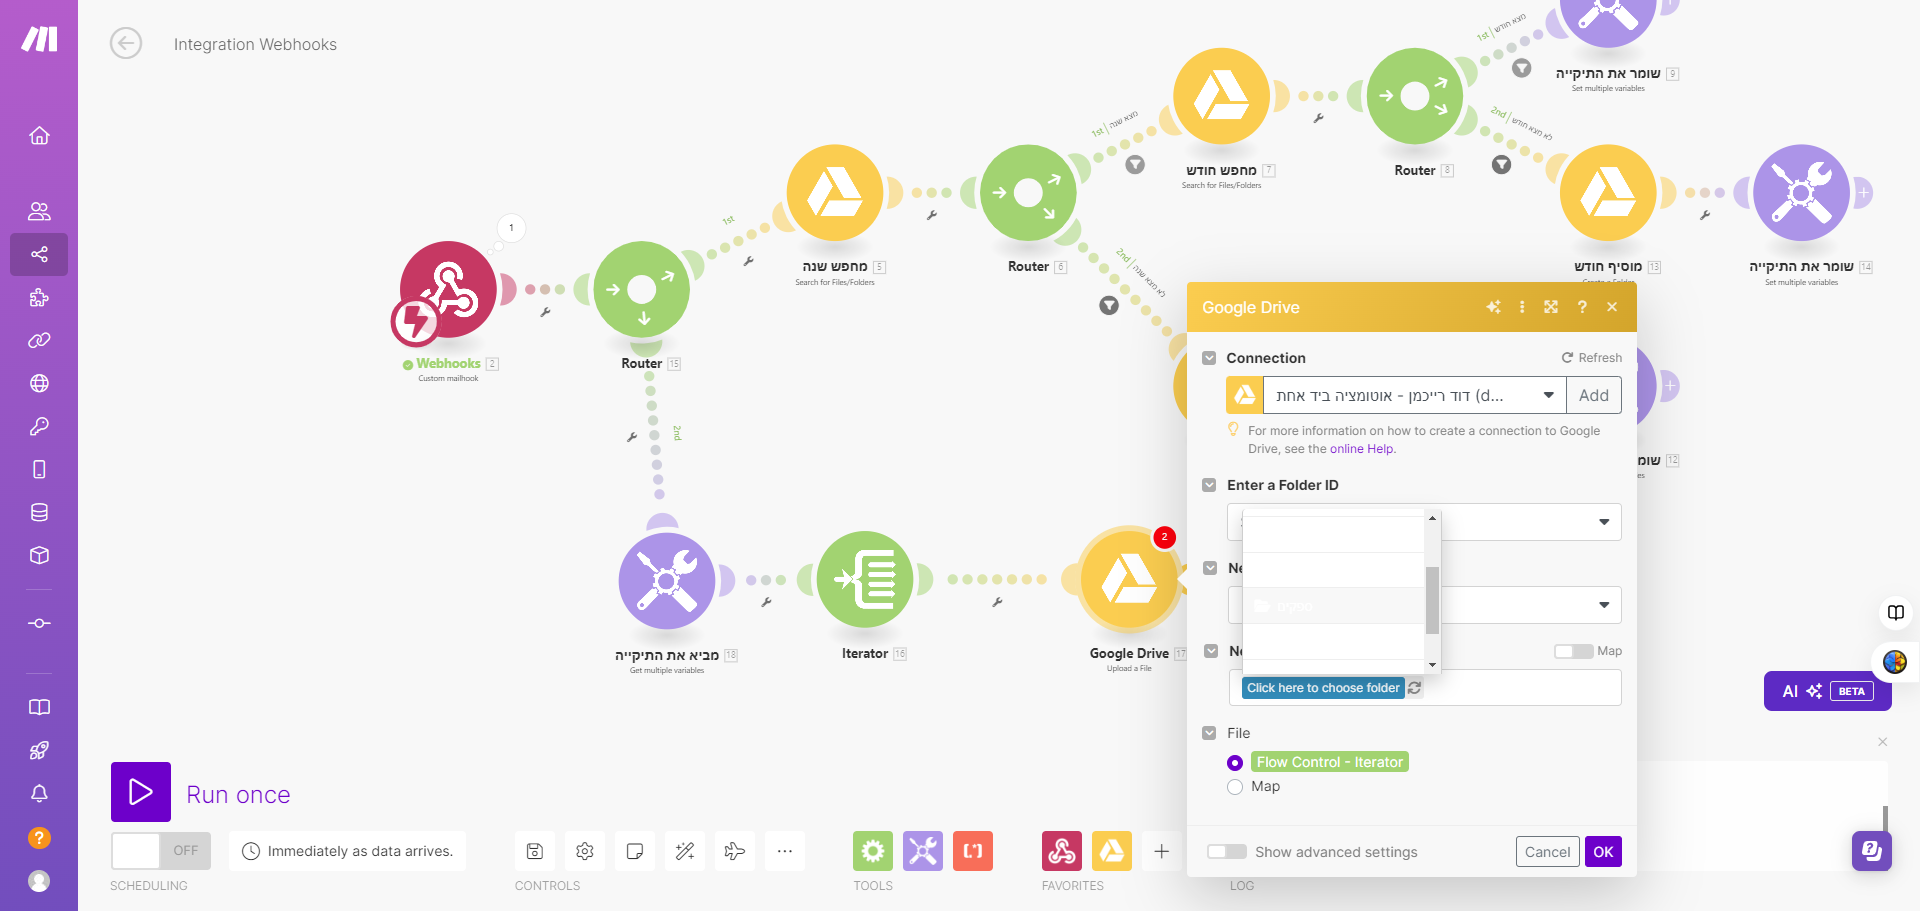Click the folder field refresh icon

tap(1414, 688)
